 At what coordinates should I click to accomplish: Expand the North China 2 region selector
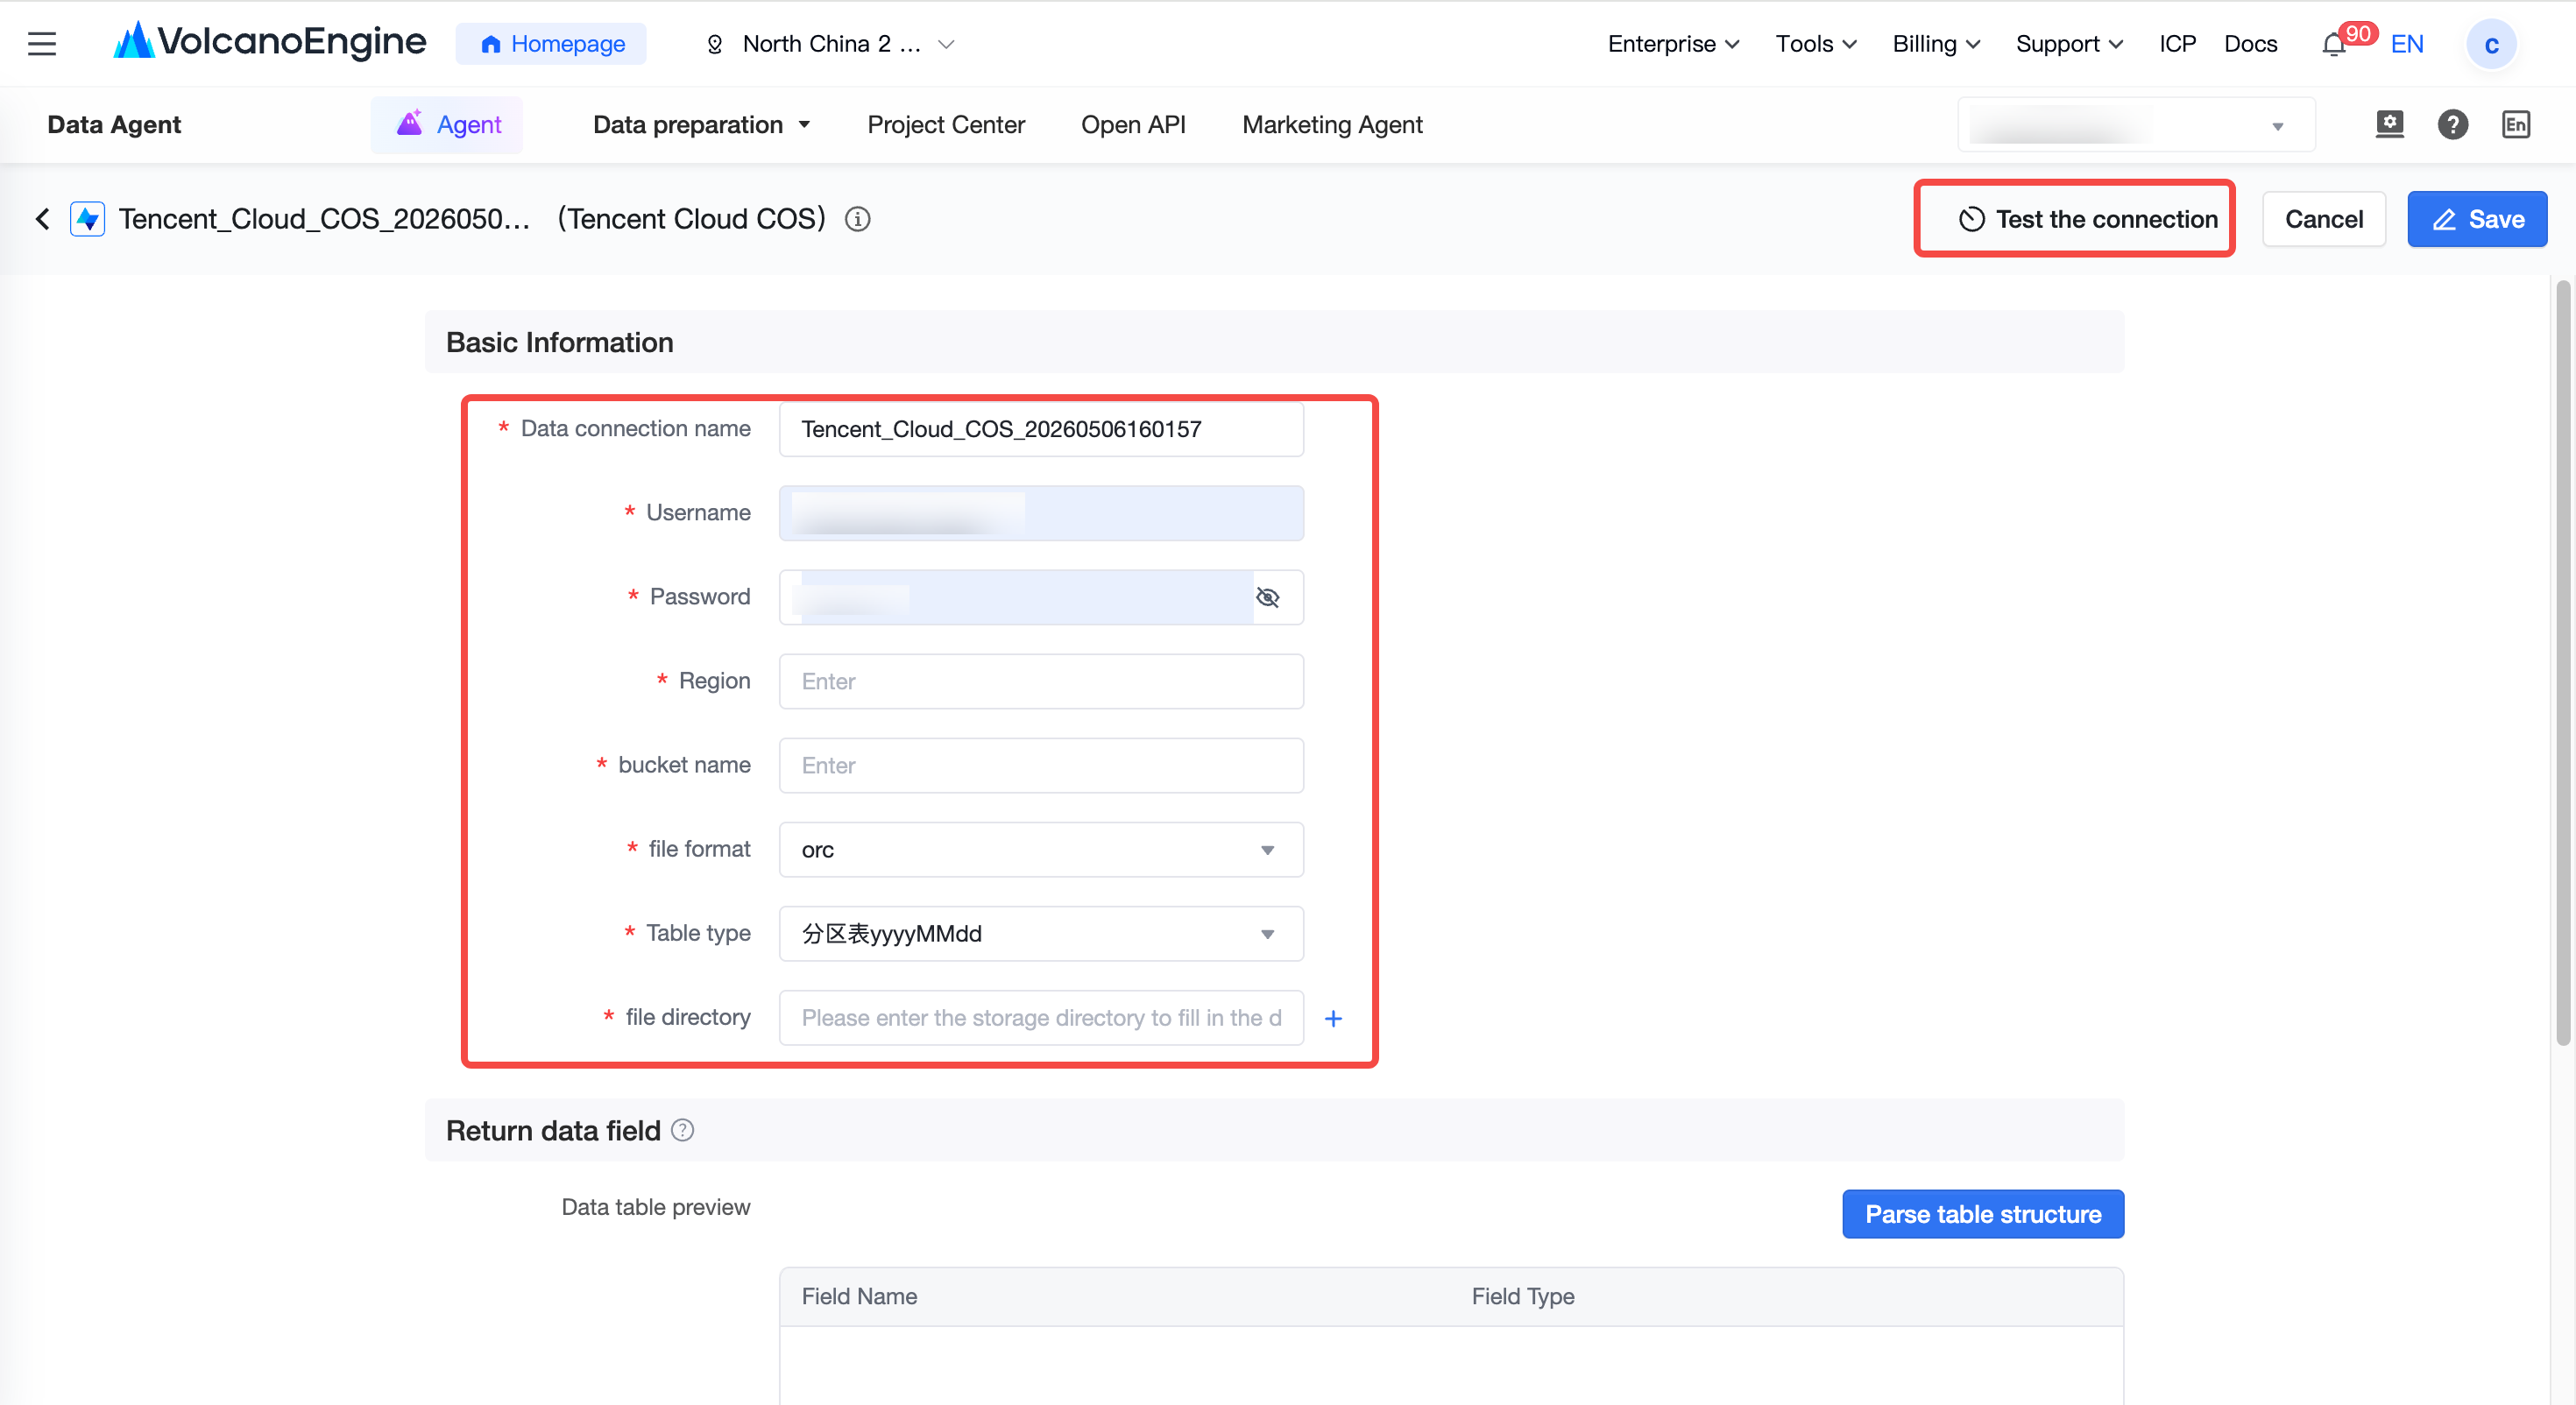tap(831, 45)
